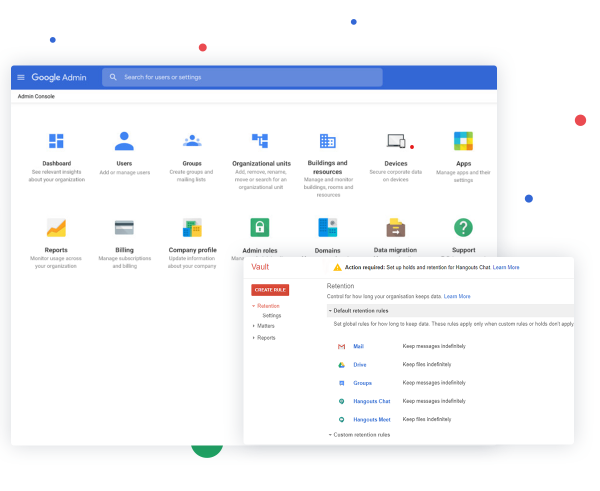Click the Groups icon in retention rules
This screenshot has width=600, height=491.
tap(342, 383)
